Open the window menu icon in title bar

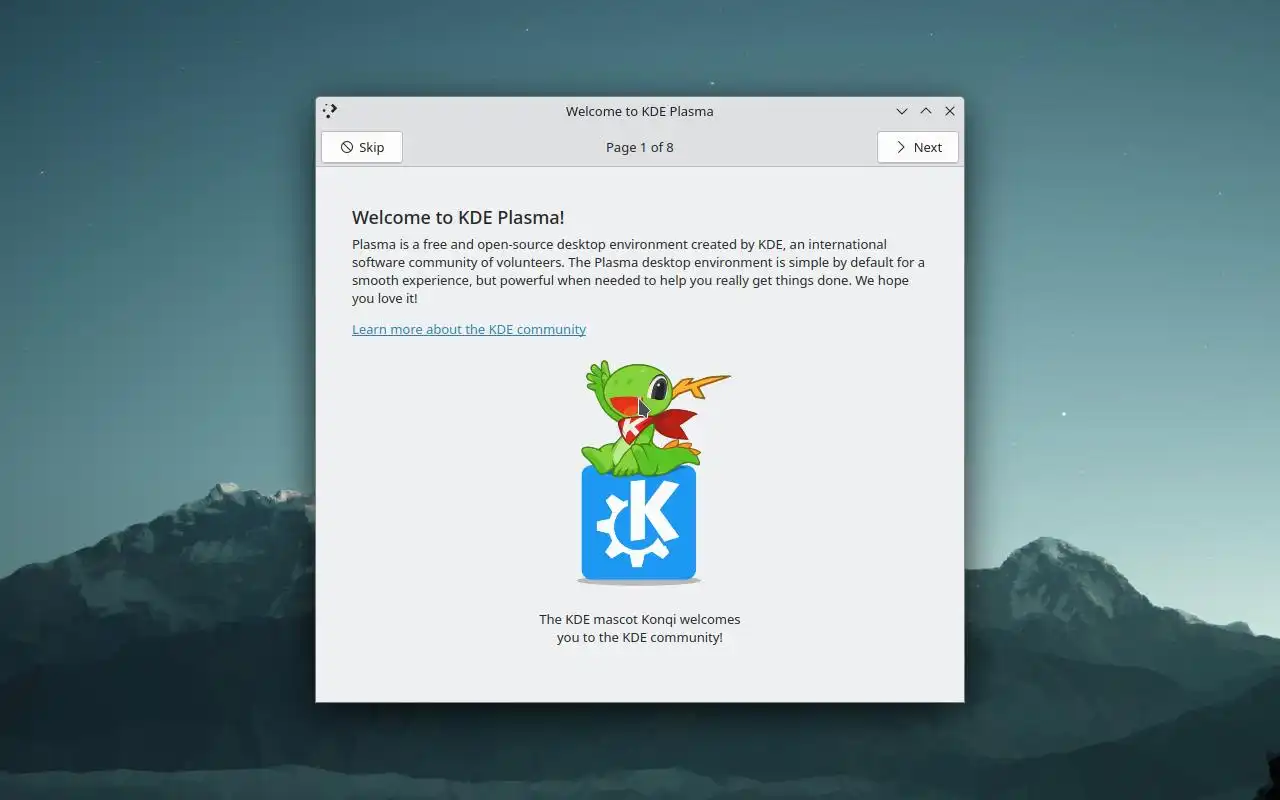330,111
